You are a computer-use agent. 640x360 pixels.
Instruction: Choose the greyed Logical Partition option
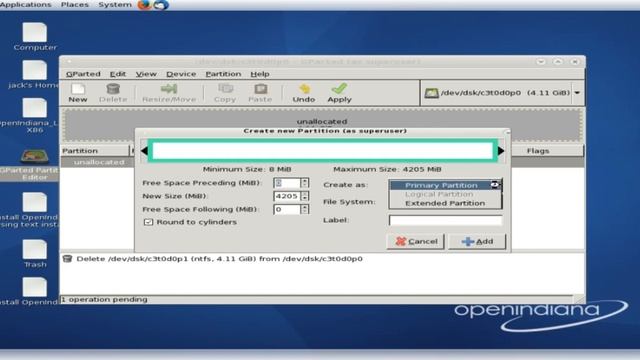coord(439,194)
